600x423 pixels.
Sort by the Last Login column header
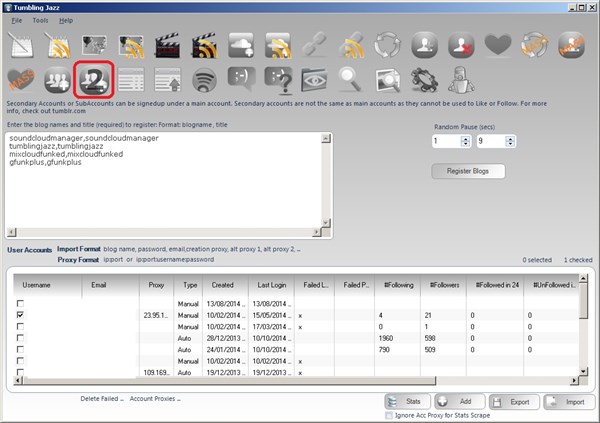pyautogui.click(x=271, y=285)
